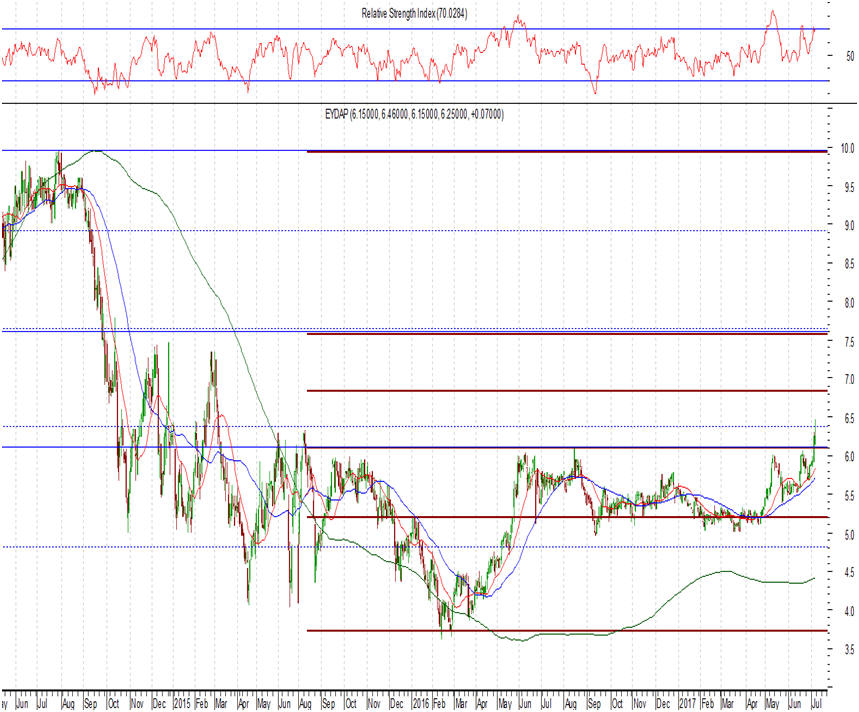This screenshot has width=859, height=712.
Task: Click the 6.5 price axis label
Action: [850, 418]
